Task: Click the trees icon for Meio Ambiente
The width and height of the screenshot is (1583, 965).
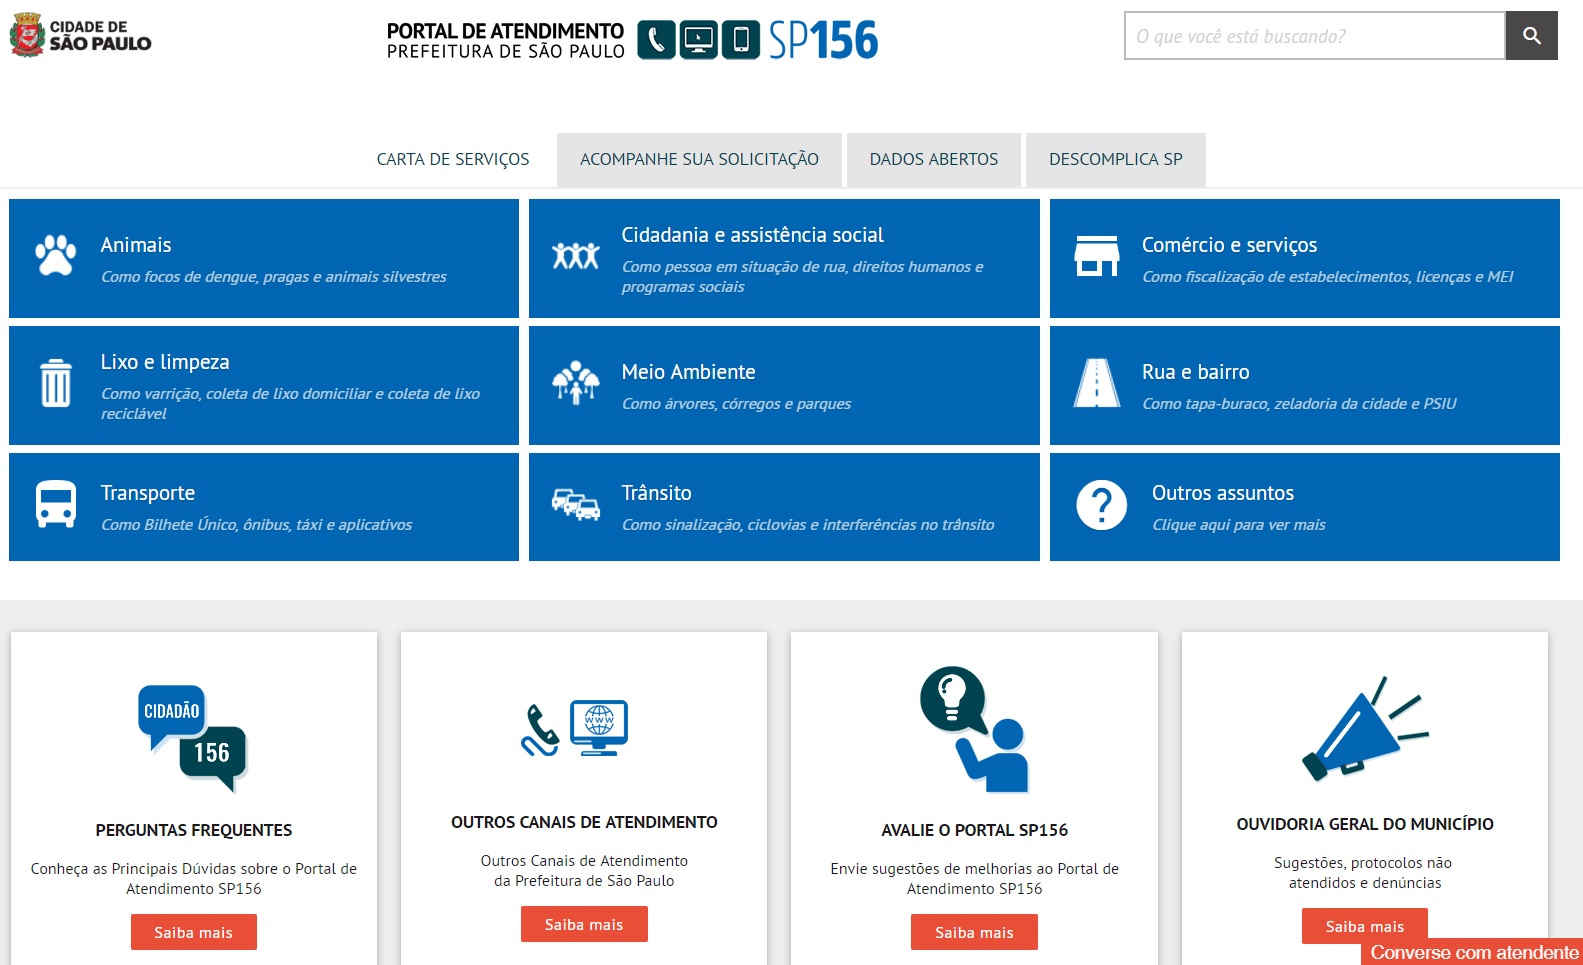Action: pos(576,383)
